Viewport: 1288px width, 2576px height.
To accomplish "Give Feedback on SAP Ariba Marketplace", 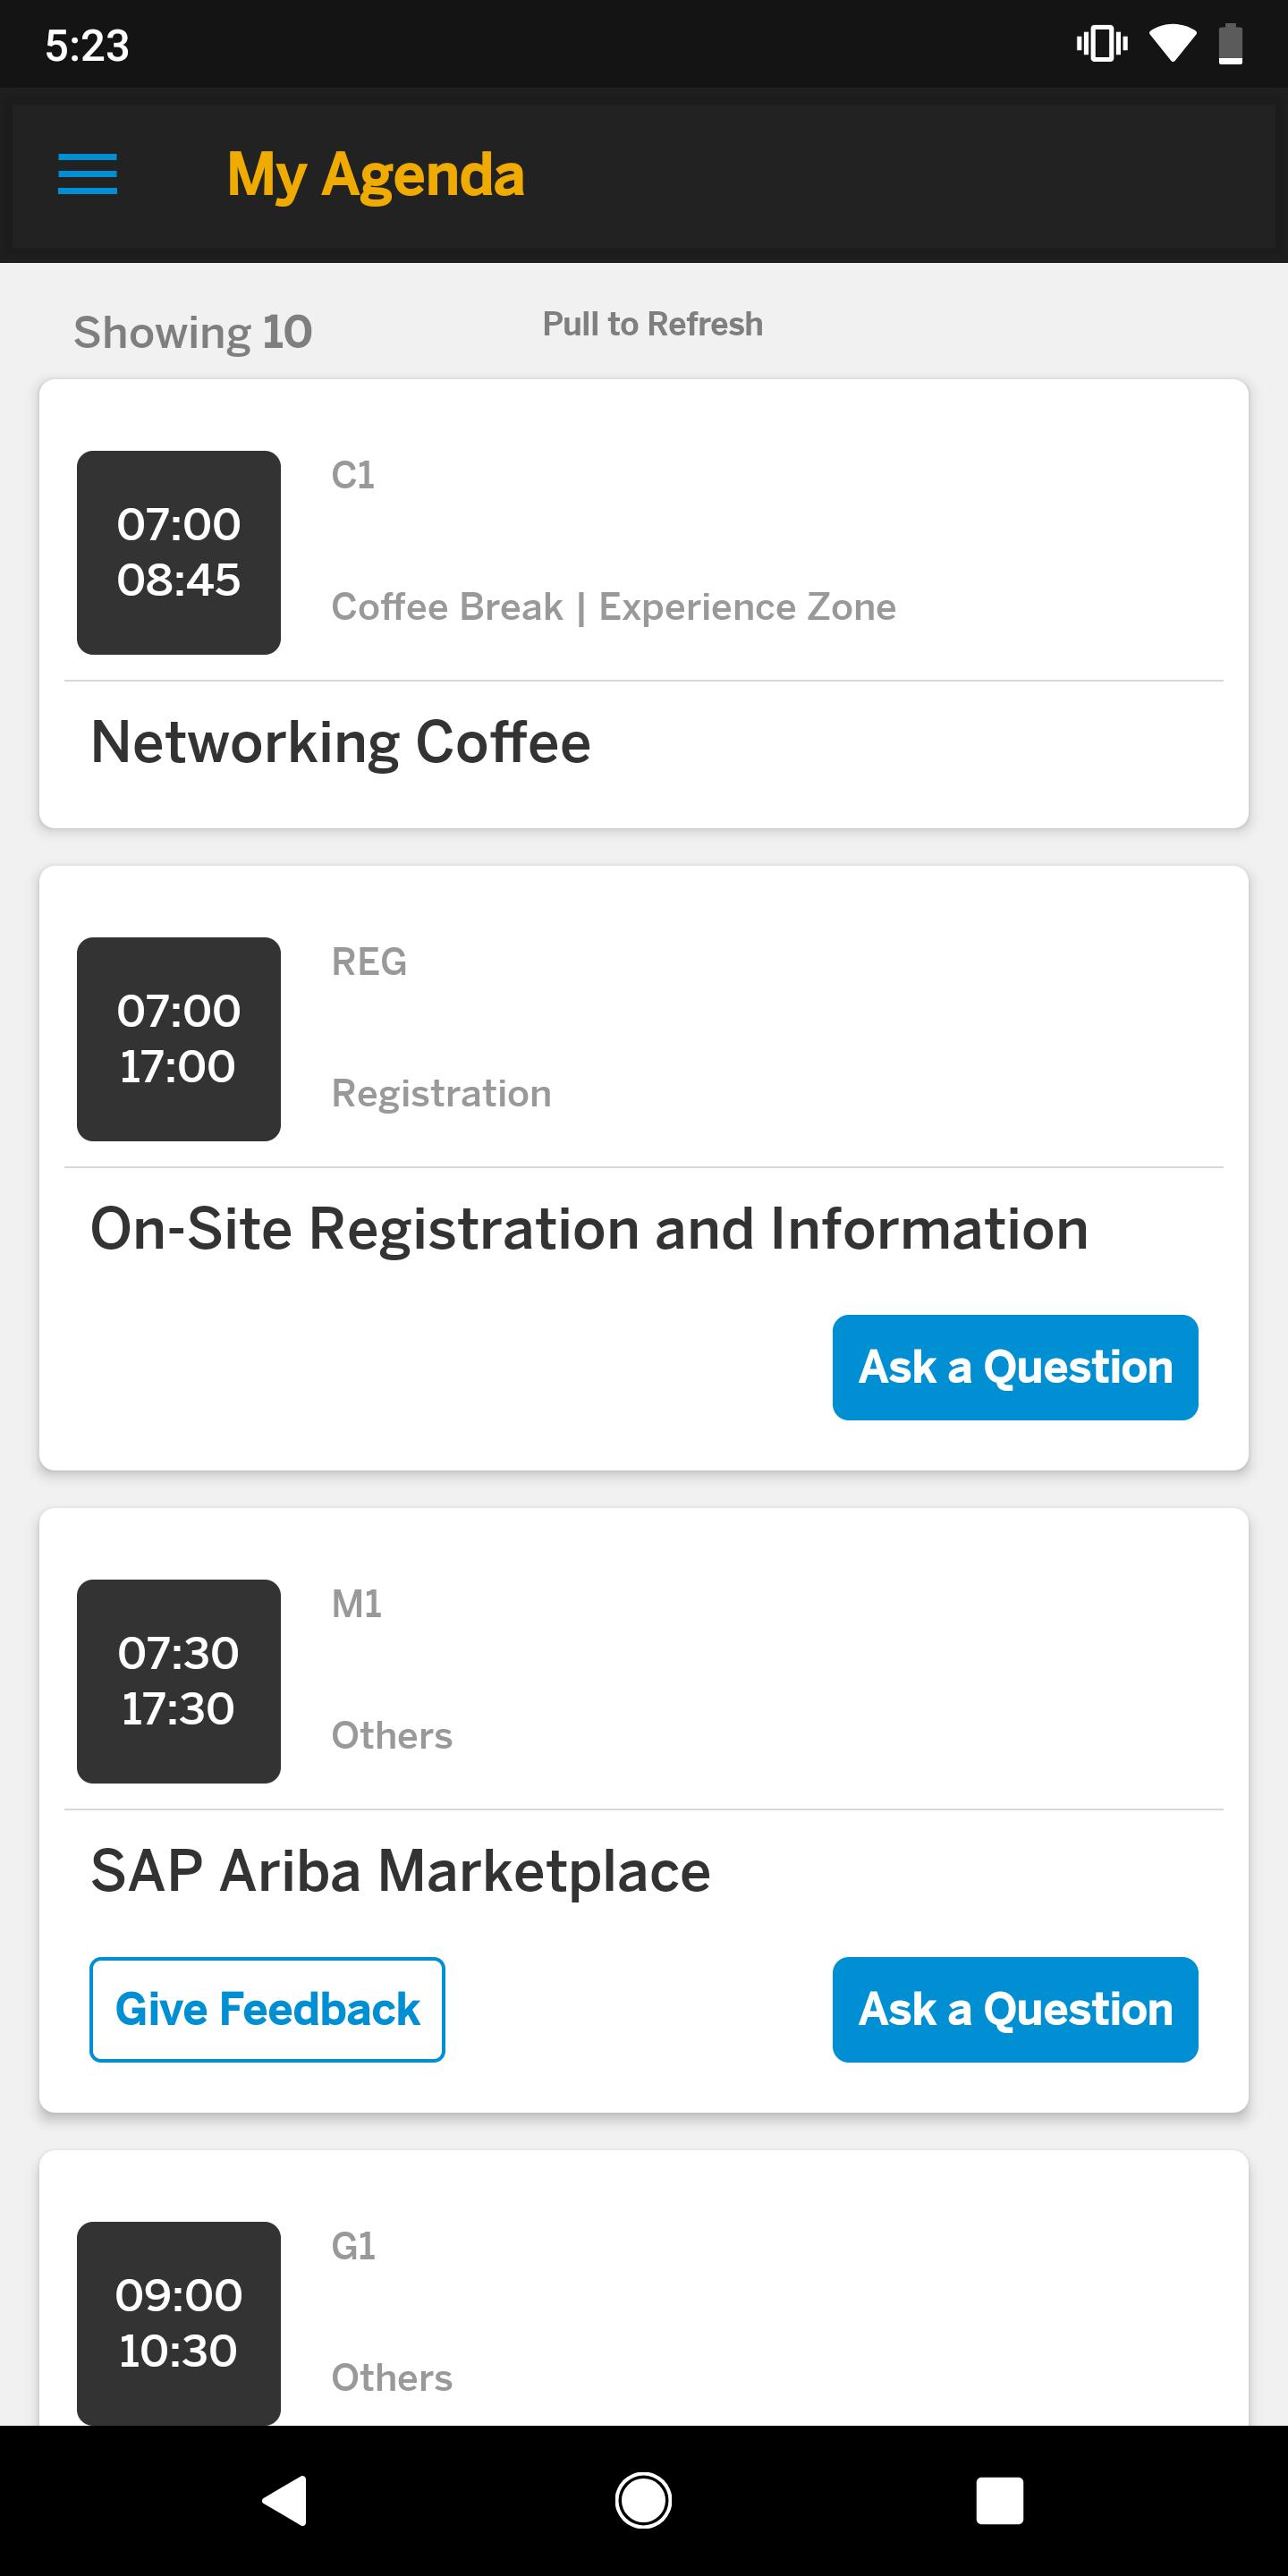I will 267,2009.
